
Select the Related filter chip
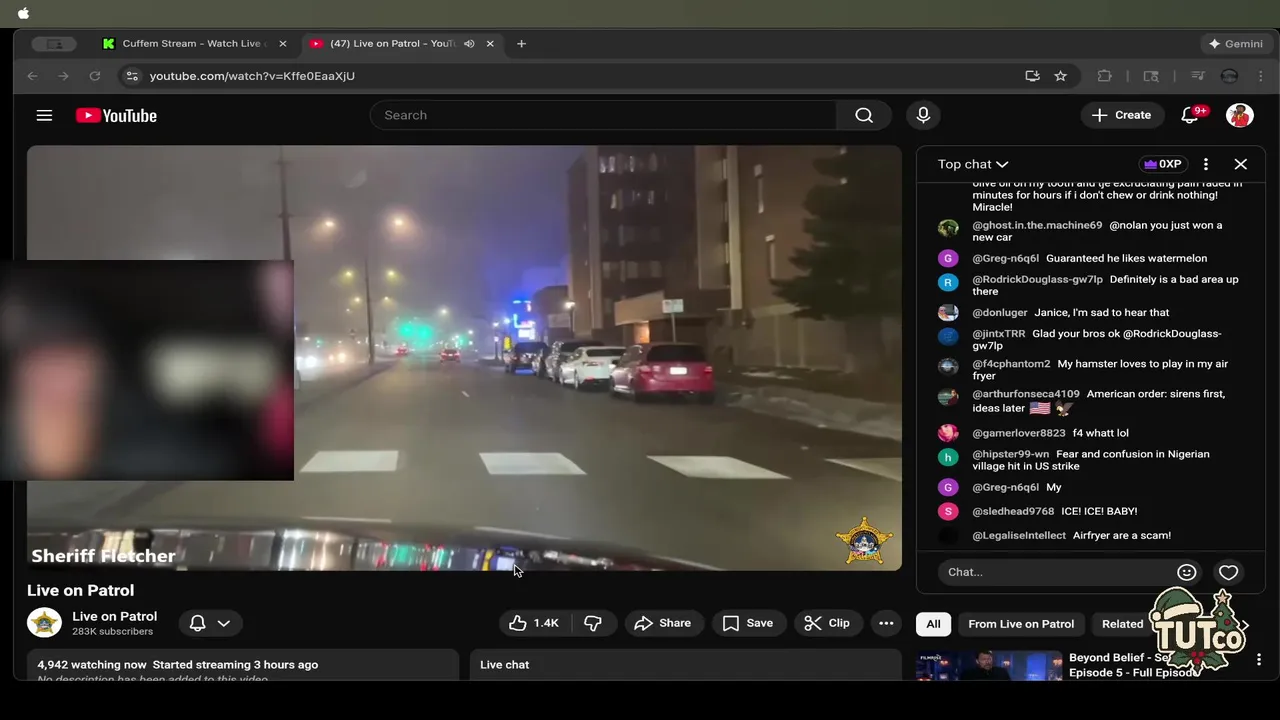coord(1122,624)
